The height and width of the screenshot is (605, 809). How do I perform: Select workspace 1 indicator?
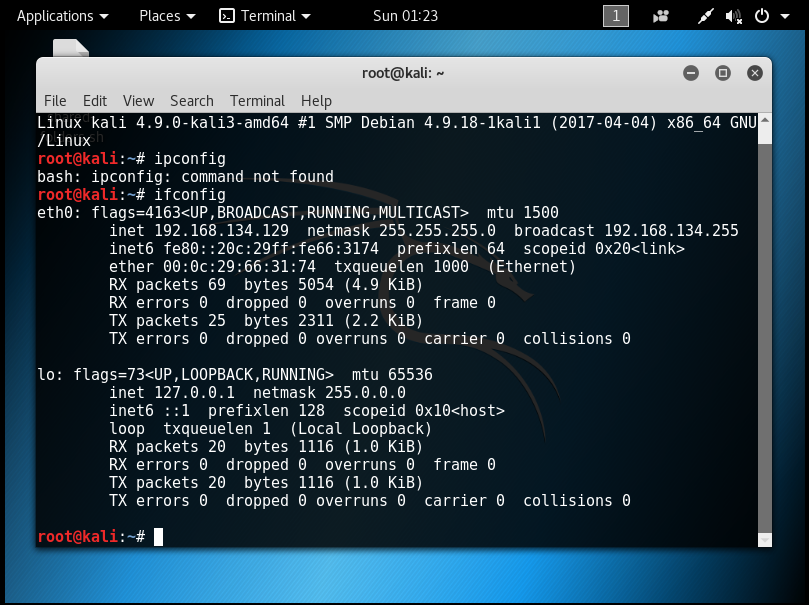pyautogui.click(x=616, y=16)
